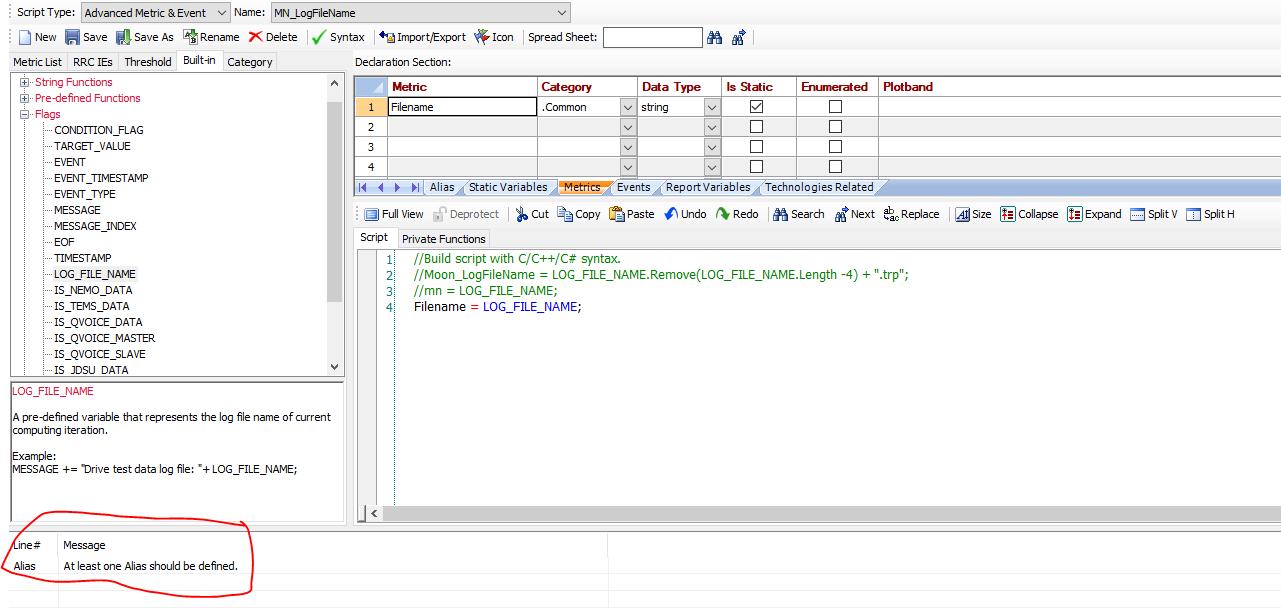This screenshot has height=608, width=1281.
Task: Open the Private Functions tab
Action: 444,238
